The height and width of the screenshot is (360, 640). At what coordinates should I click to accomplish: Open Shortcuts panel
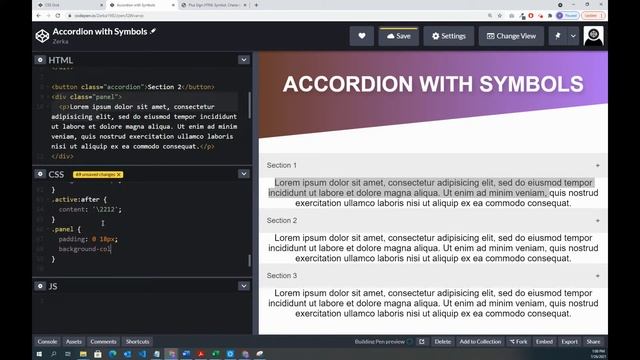point(138,342)
